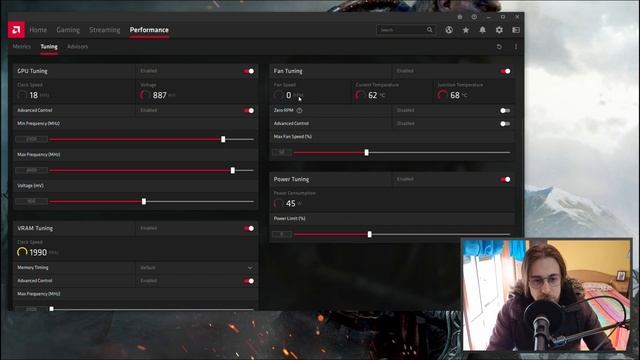Click the reset tuning arrow icon

pyautogui.click(x=499, y=47)
